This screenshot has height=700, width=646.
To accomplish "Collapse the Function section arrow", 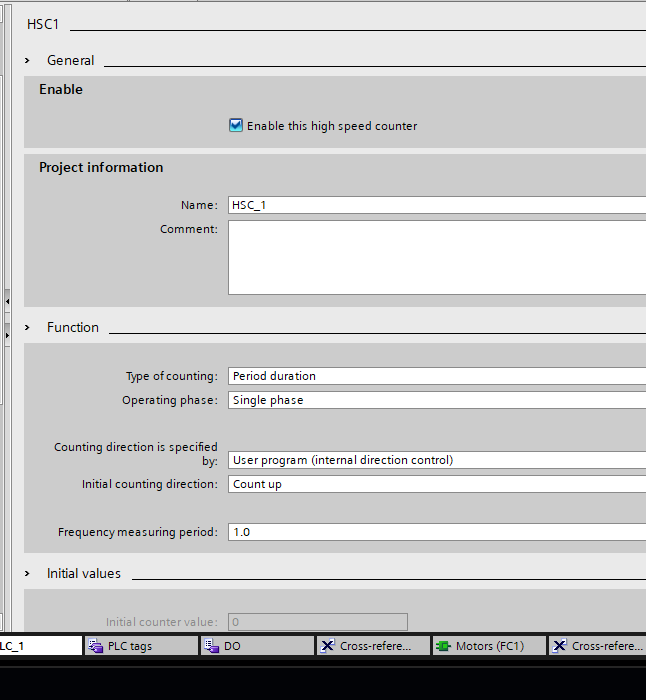I will (27, 327).
